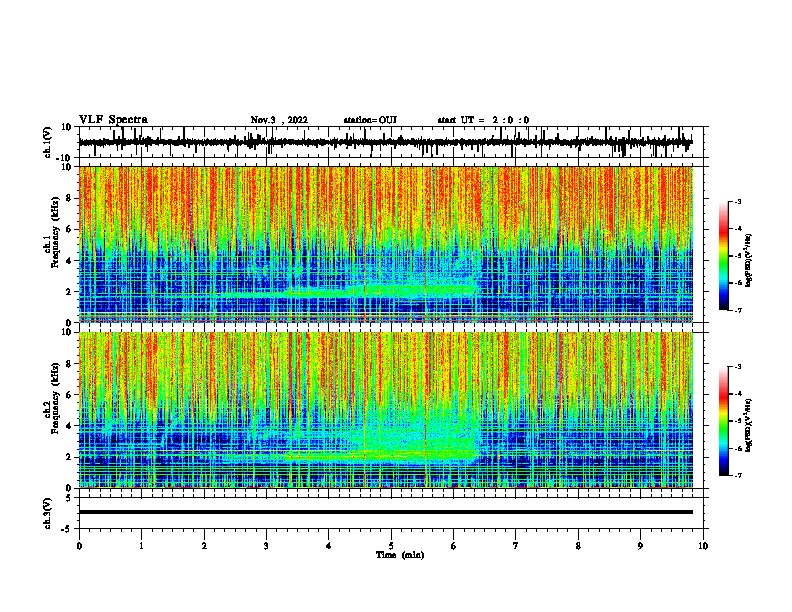The width and height of the screenshot is (792, 612).
Task: Click inside the ch.2 spectrogram panel
Action: point(385,410)
